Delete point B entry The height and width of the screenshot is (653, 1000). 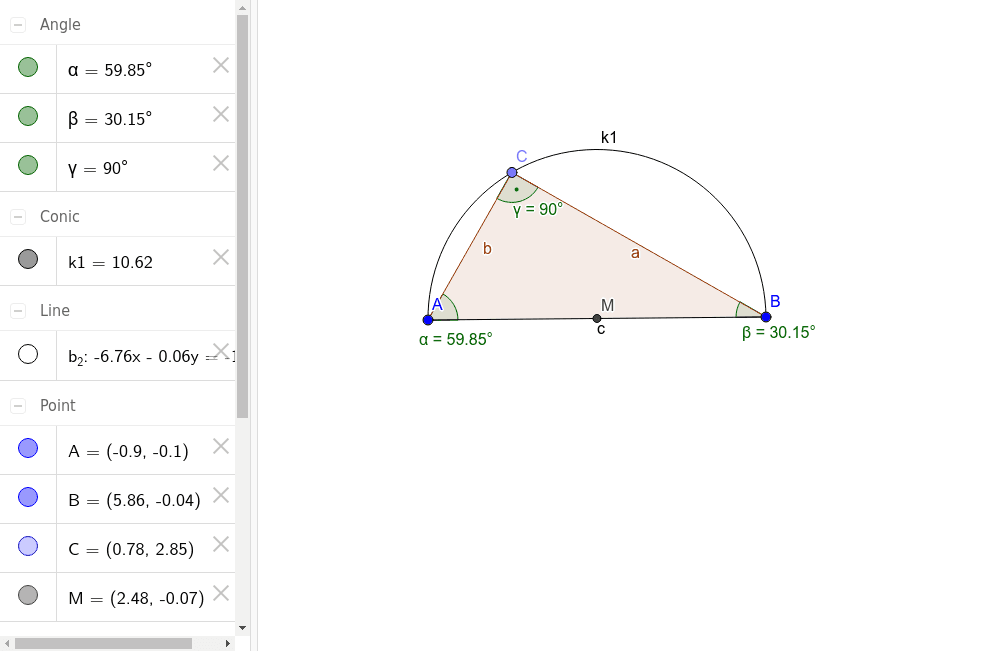point(221,495)
